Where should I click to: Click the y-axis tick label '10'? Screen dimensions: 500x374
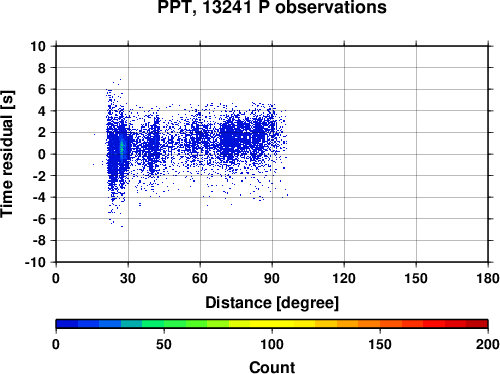[38, 46]
